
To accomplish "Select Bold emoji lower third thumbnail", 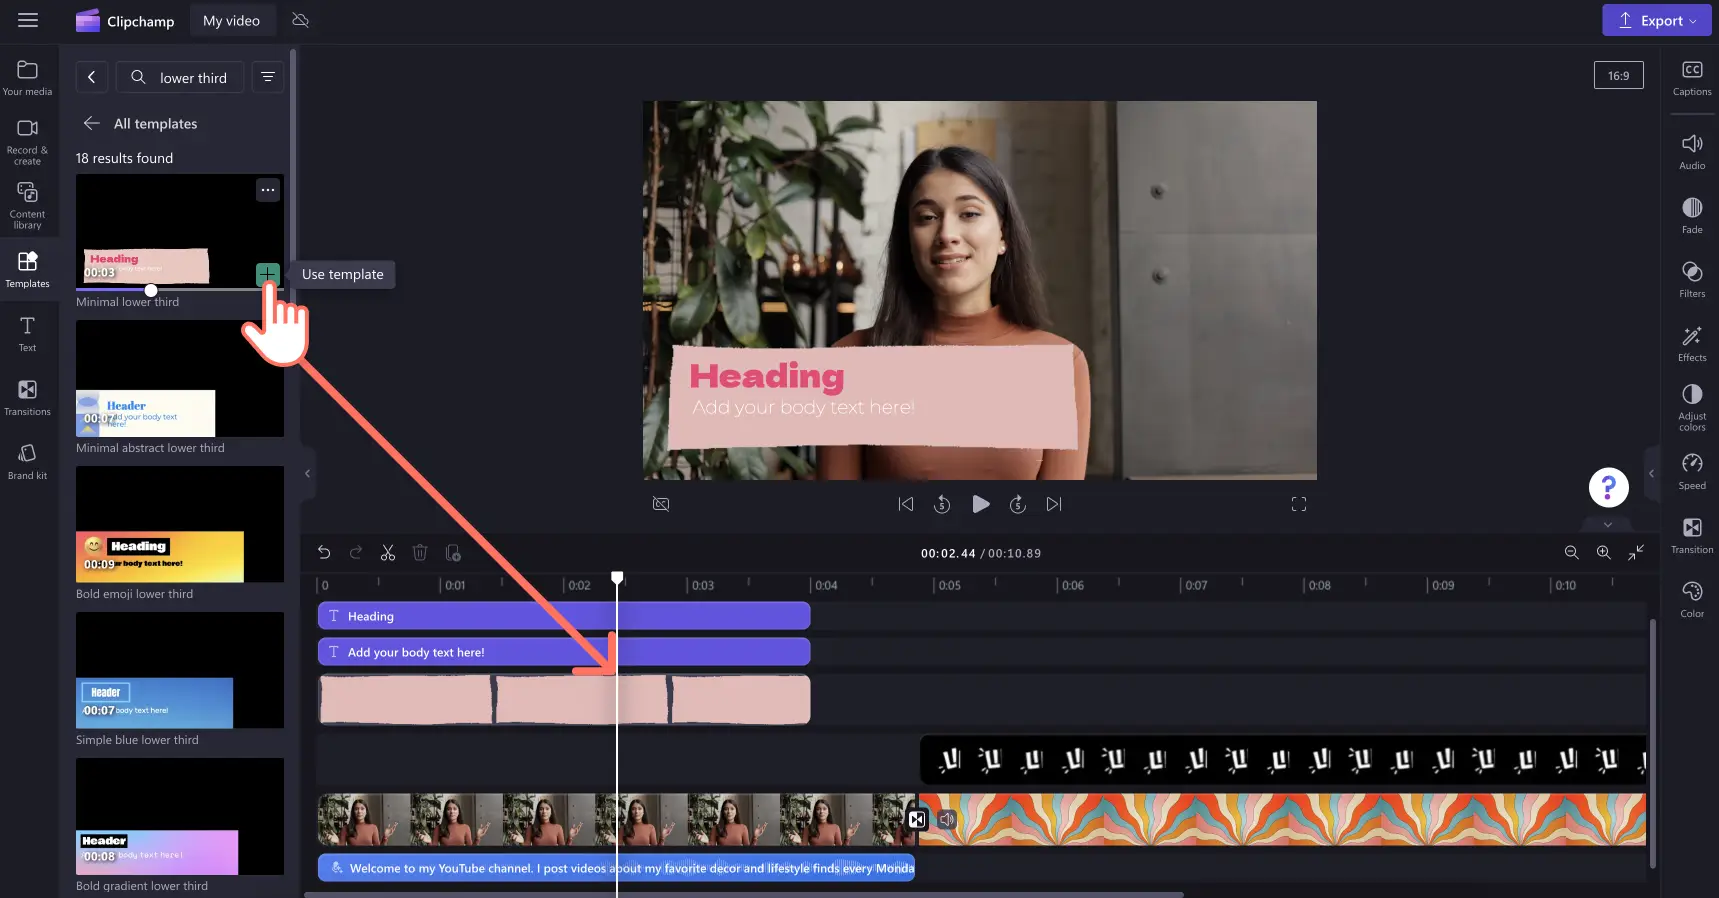I will [180, 524].
